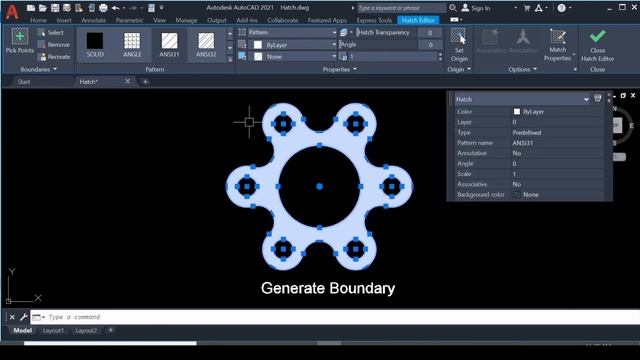Open the Manage ribbon tab

[x=186, y=20]
